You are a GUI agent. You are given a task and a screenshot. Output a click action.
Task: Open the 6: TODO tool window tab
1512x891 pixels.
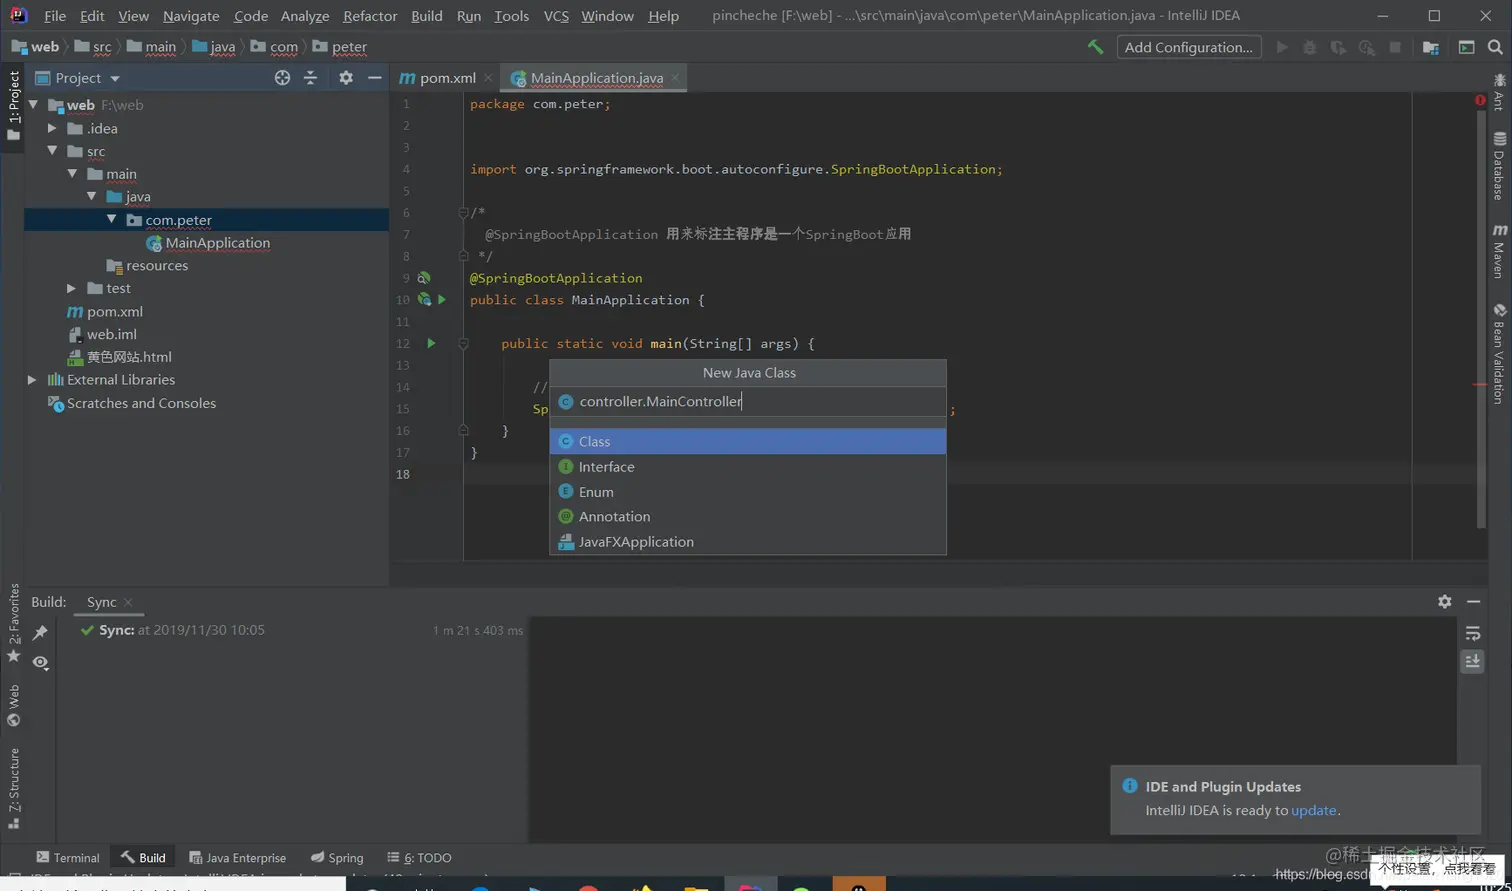(x=419, y=858)
